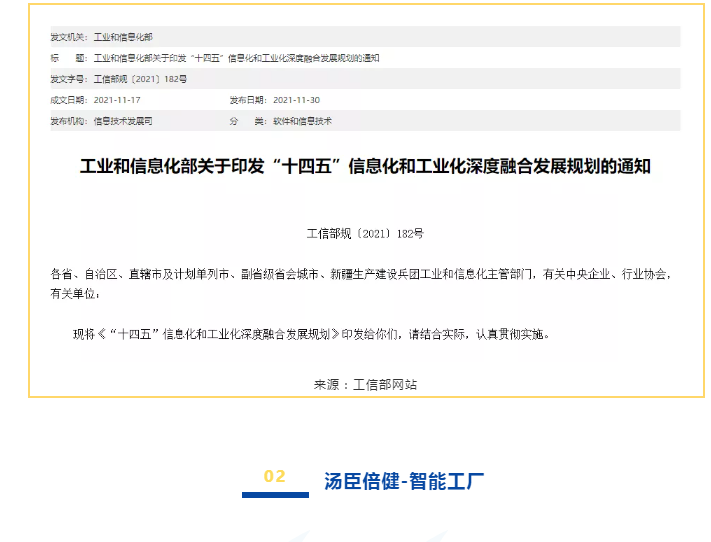Click the issuing authority value 工业和信息化部

pos(123,37)
